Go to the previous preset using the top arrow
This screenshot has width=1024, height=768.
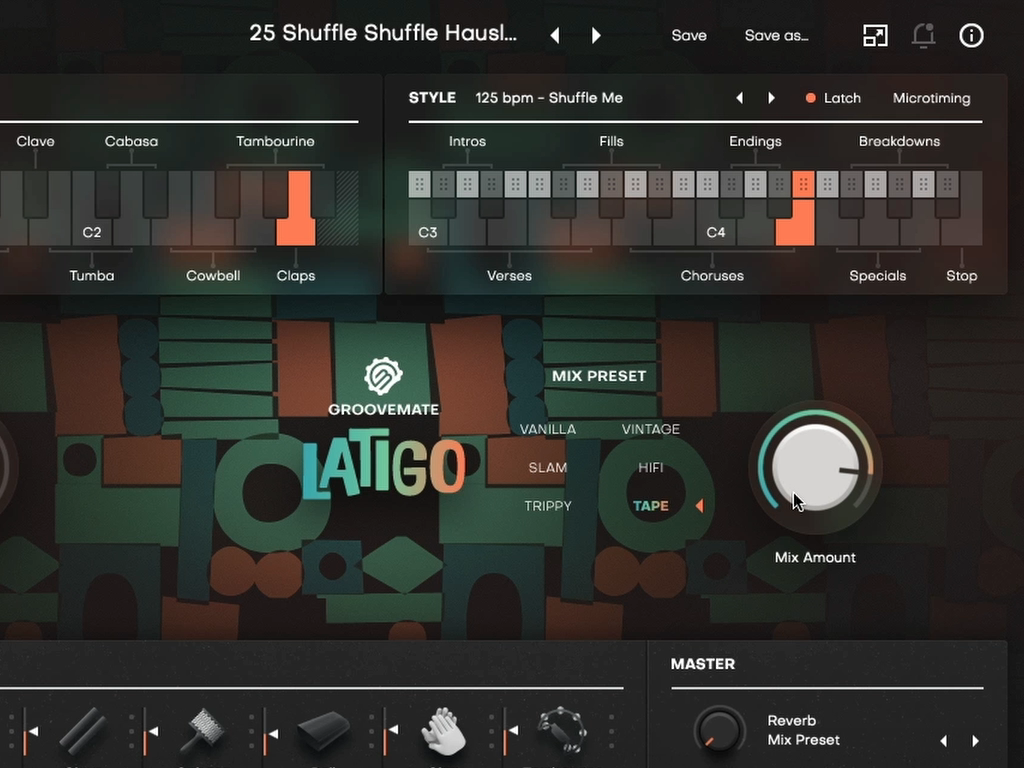coord(555,35)
